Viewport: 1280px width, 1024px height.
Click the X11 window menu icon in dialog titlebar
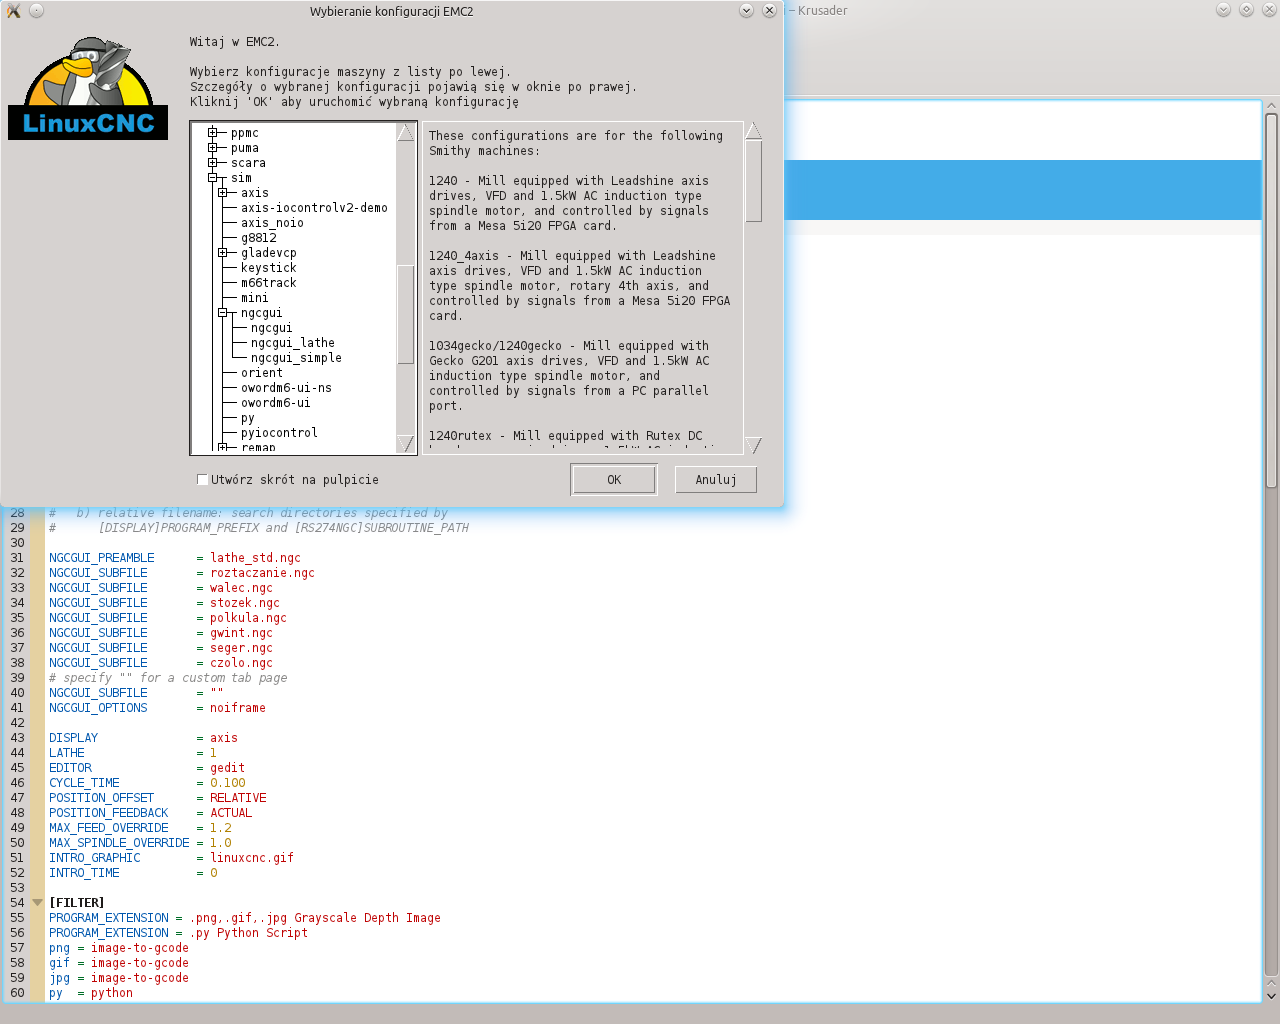[x=14, y=10]
